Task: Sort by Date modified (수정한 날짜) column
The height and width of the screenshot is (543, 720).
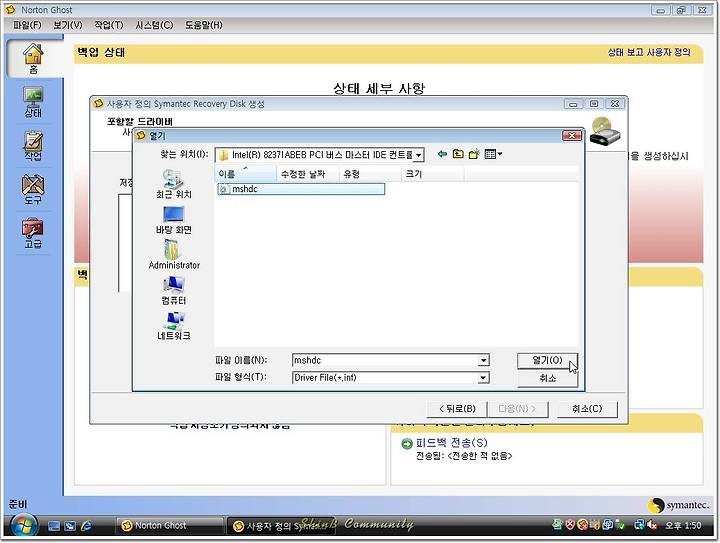Action: 308,174
